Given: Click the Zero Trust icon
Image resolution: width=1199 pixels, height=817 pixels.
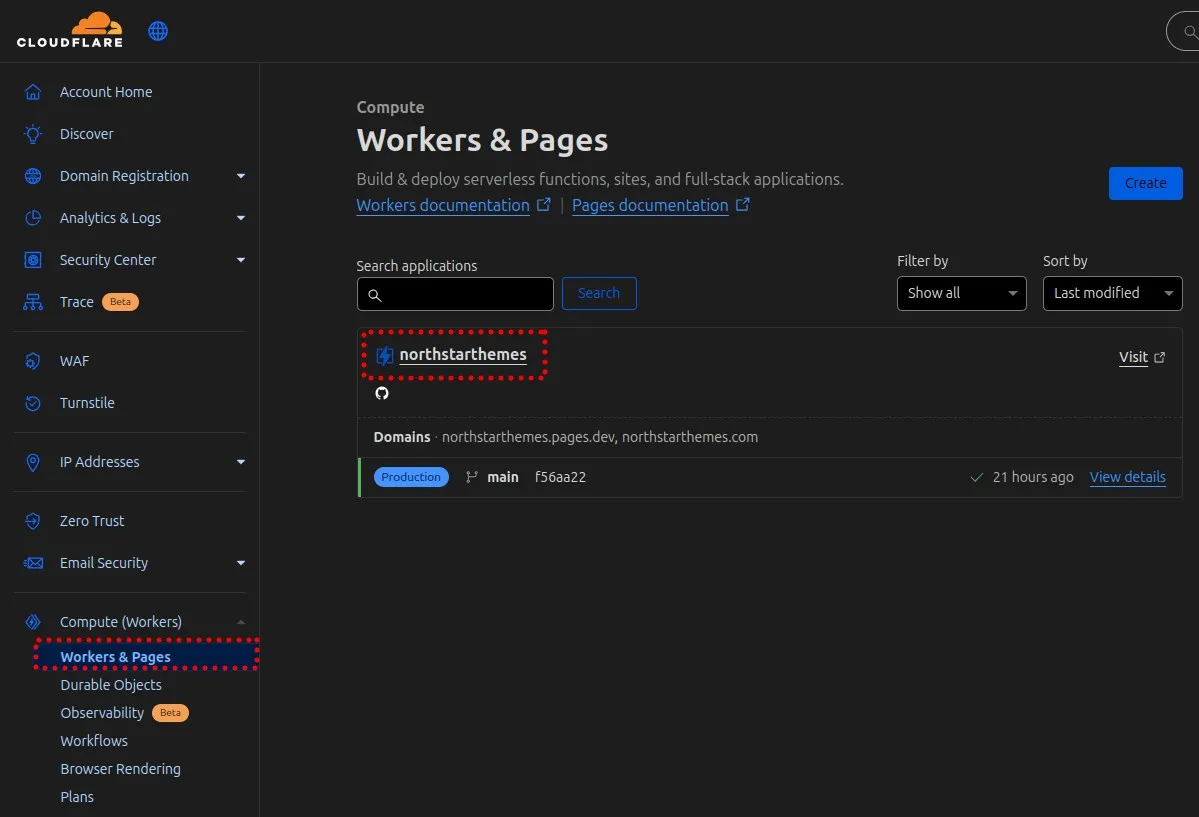Looking at the screenshot, I should click(x=33, y=521).
